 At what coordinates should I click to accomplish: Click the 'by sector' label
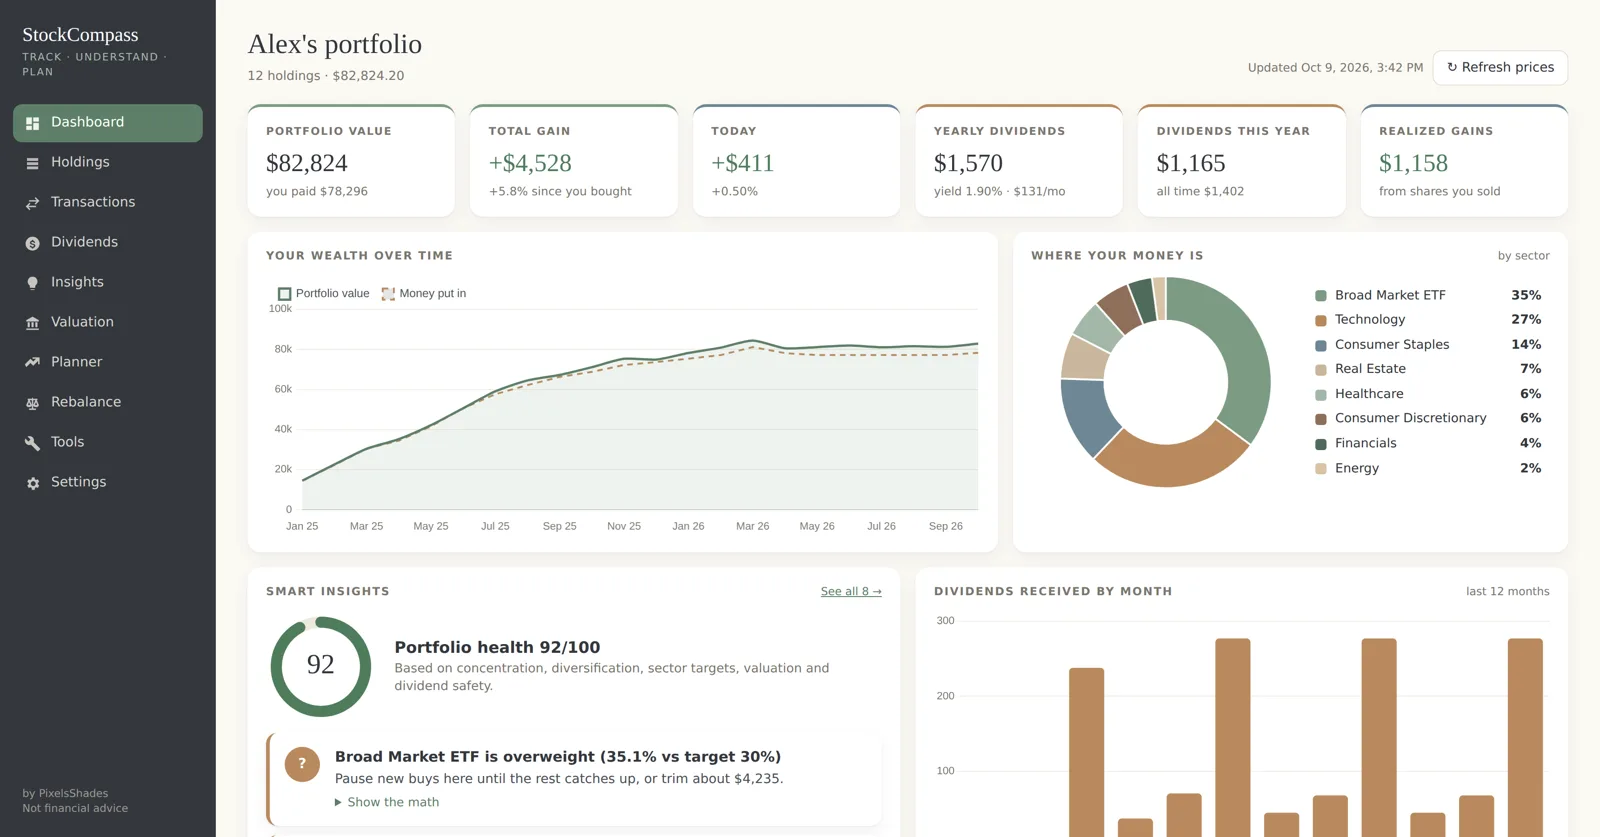coord(1523,256)
